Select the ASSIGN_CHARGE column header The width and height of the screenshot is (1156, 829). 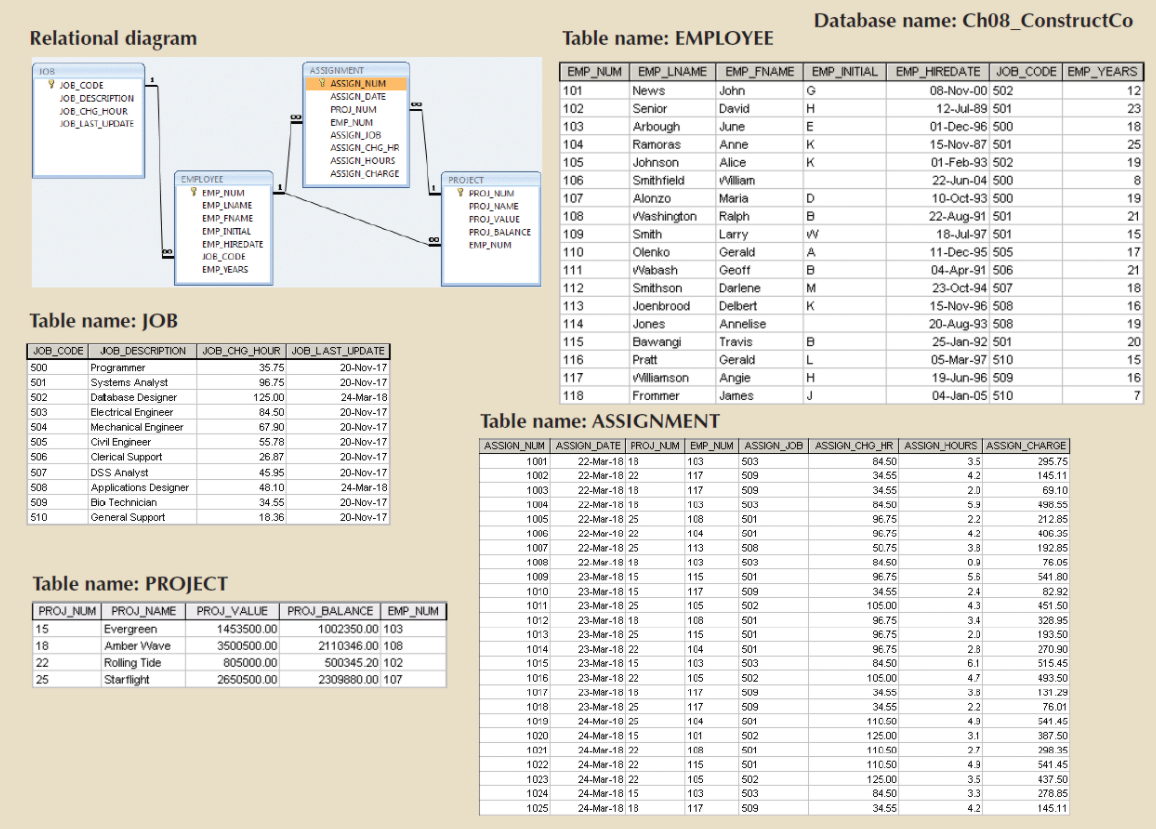(x=1028, y=446)
